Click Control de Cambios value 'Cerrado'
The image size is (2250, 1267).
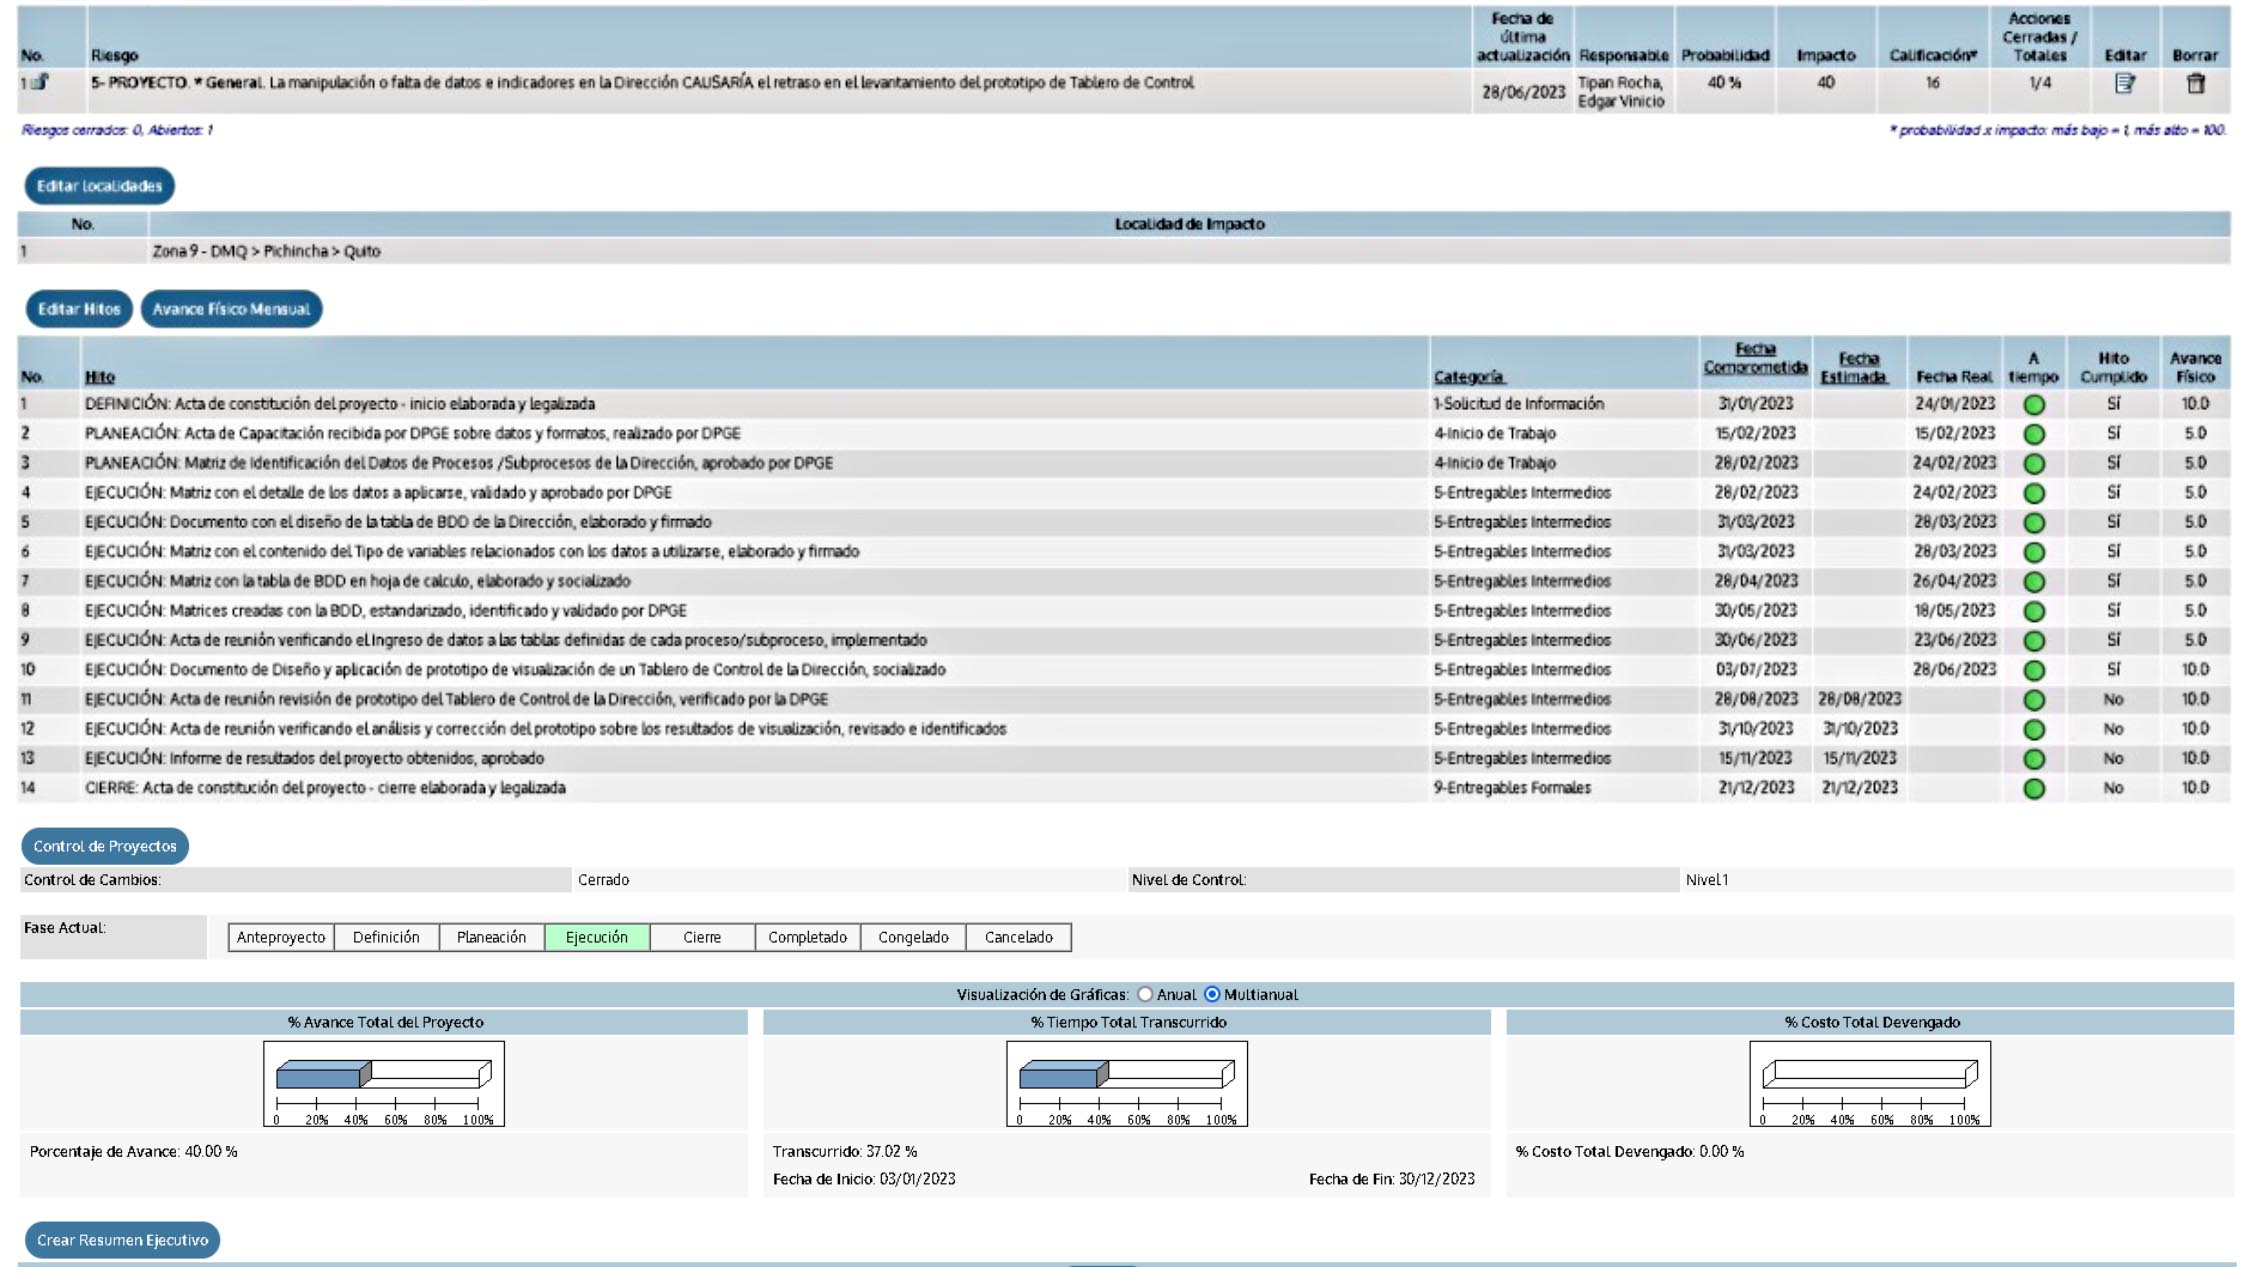tap(603, 880)
